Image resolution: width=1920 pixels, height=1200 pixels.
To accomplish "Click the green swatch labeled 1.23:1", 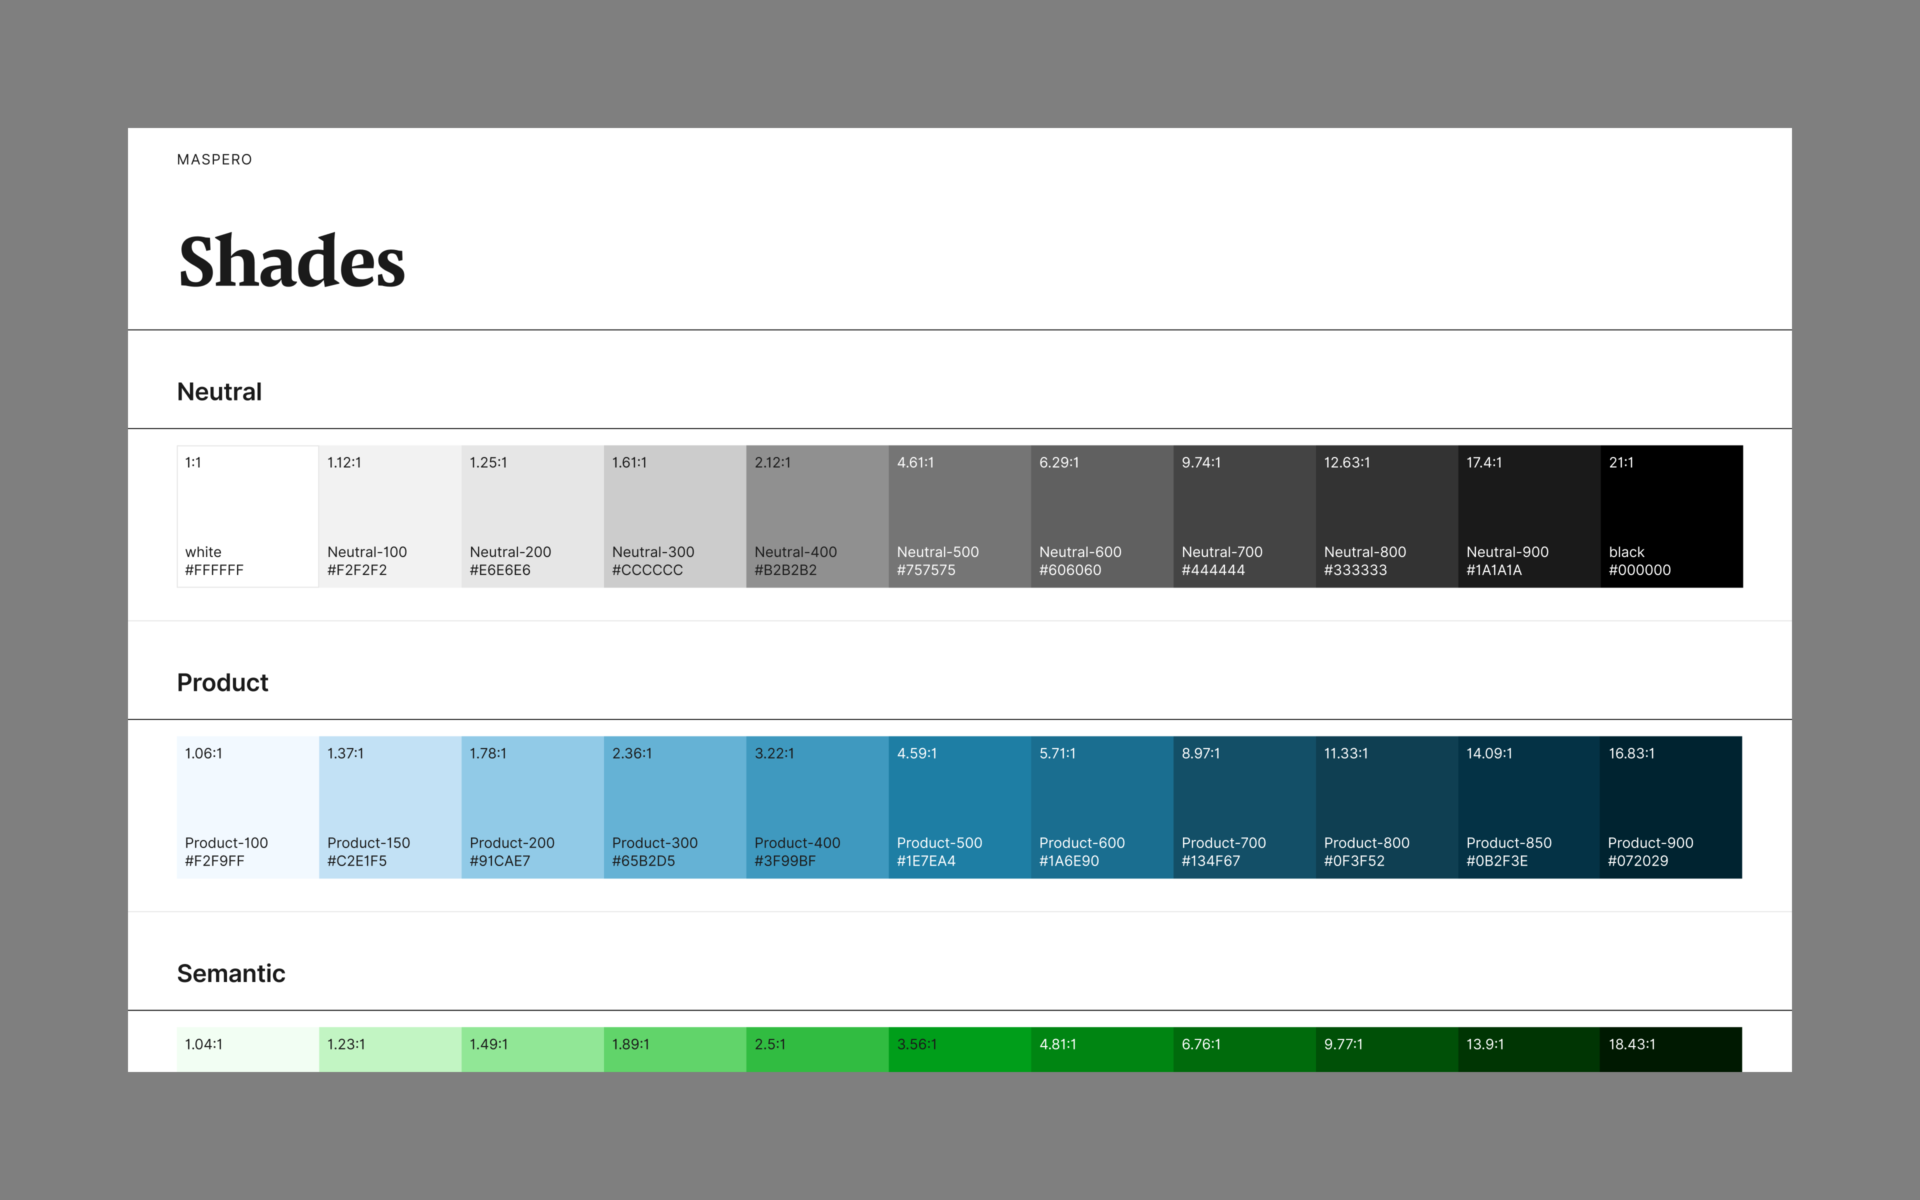I will (x=390, y=1050).
